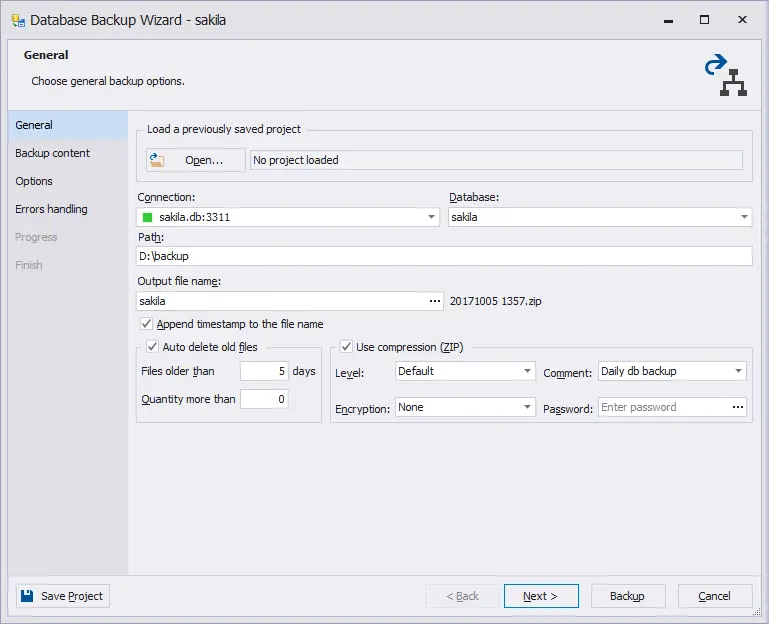
Task: Maximize the Database Backup Wizard window
Action: pos(704,20)
